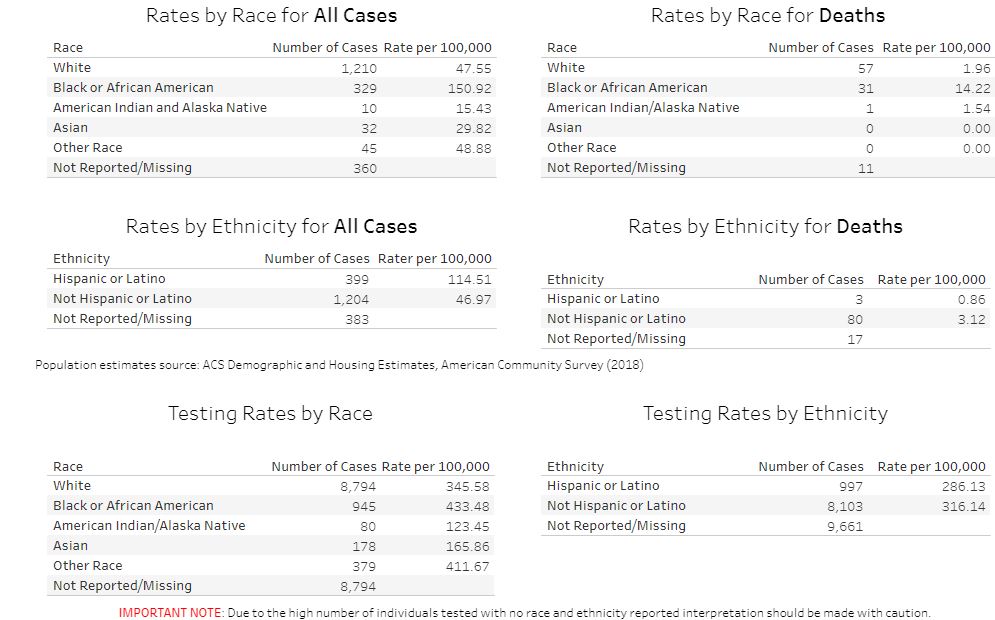Click the 'Testing Rates by Ethnicity' heading
995x620 pixels.
coord(765,413)
